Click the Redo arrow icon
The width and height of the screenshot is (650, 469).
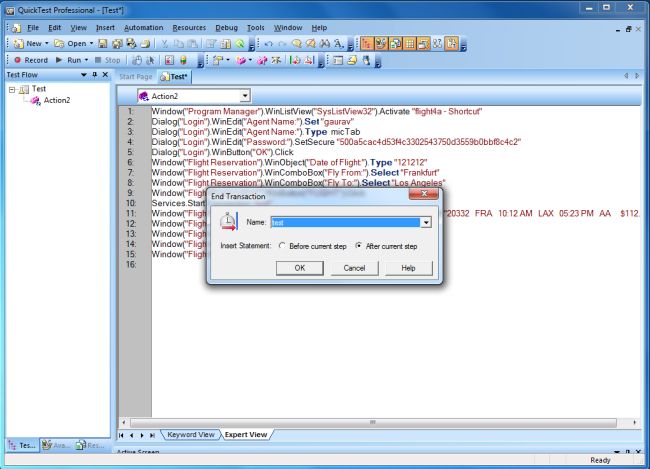click(x=282, y=44)
